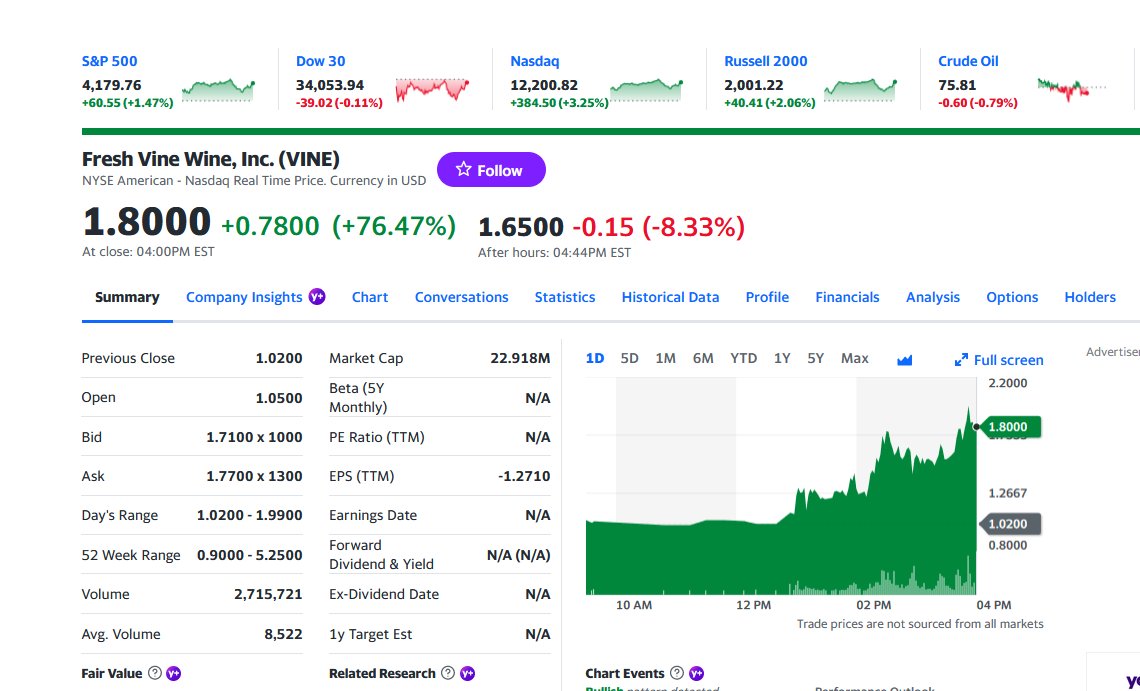The image size is (1140, 691).
Task: Click the 52 Week Range value 0.9000 - 5.2500
Action: click(249, 555)
